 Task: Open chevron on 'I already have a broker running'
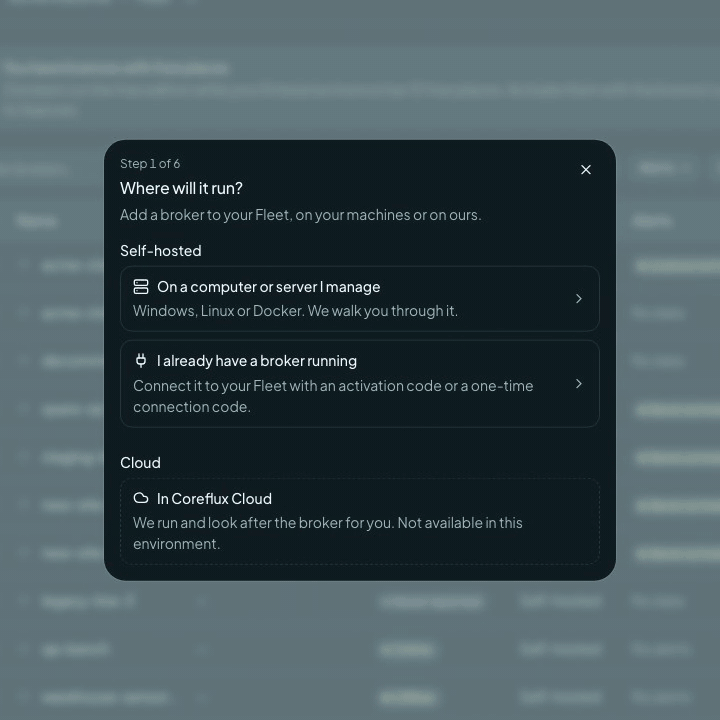point(579,383)
